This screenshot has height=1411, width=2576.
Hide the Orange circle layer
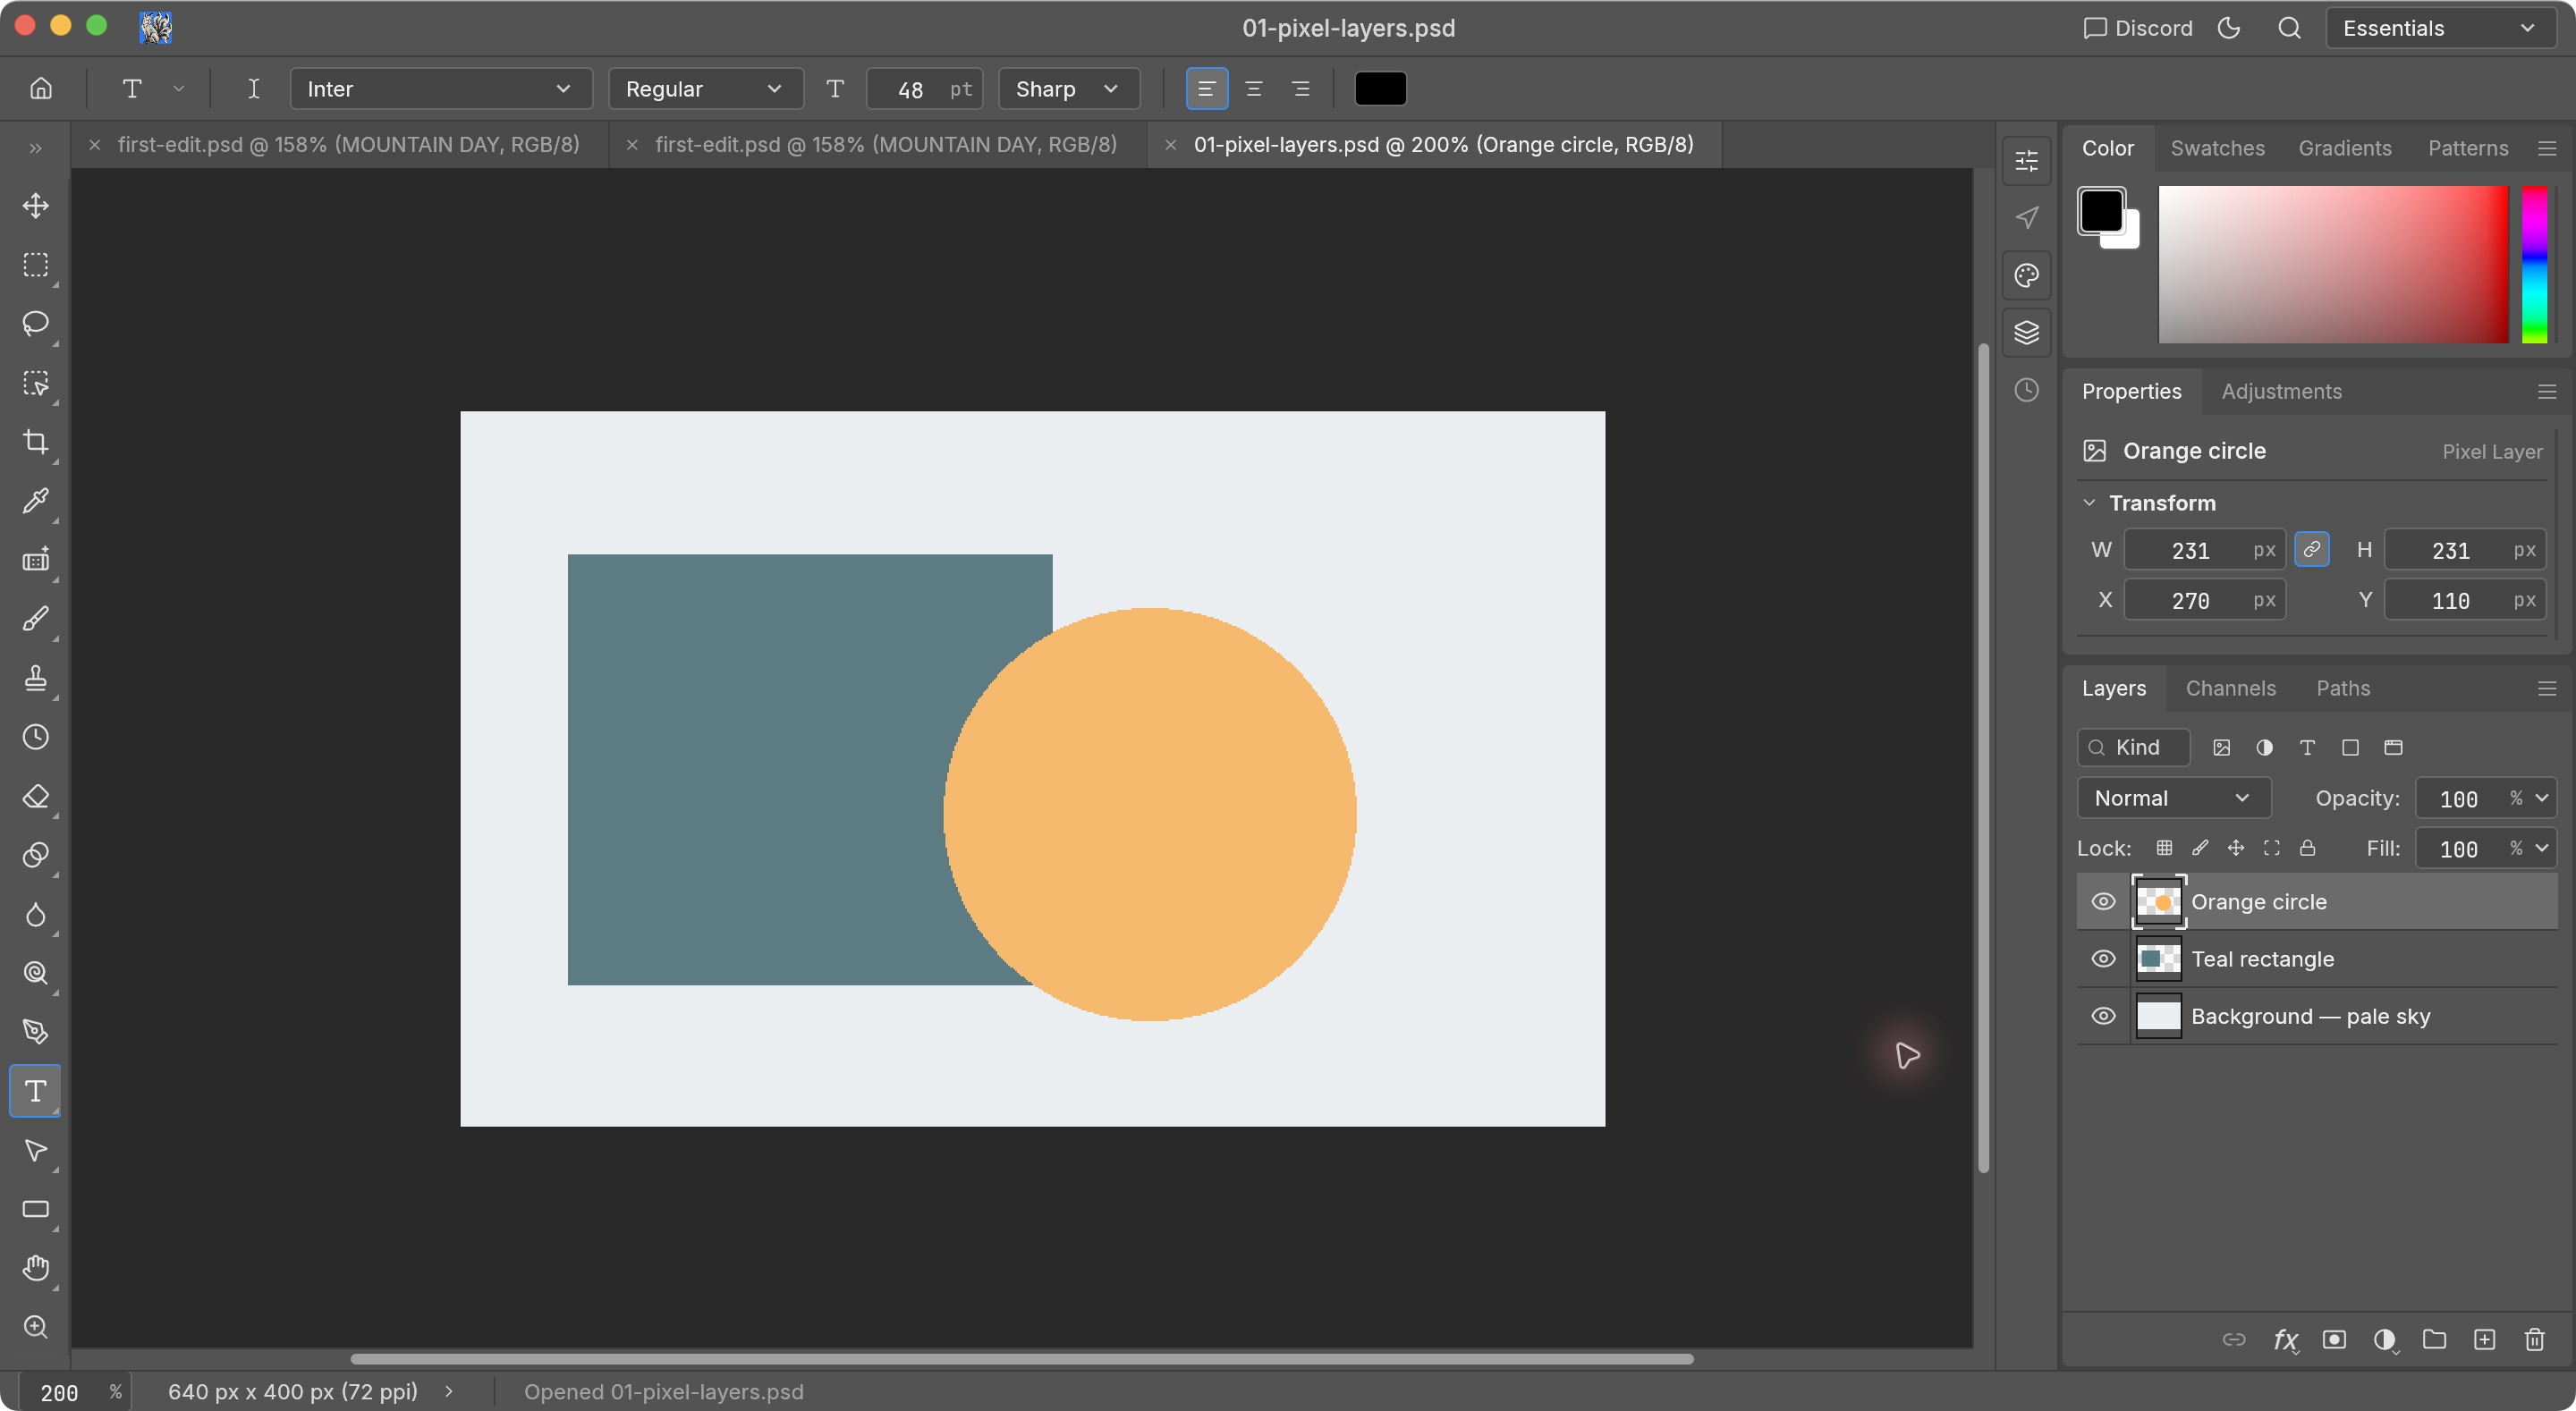coord(2103,902)
